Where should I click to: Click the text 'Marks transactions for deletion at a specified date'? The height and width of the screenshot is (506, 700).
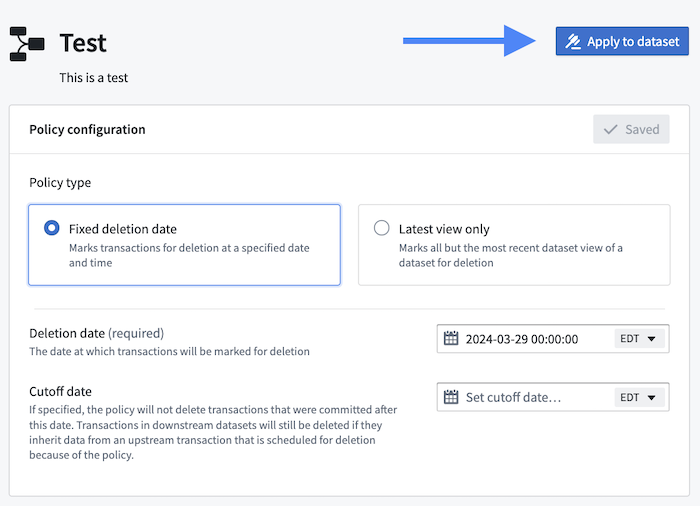[x=189, y=248]
